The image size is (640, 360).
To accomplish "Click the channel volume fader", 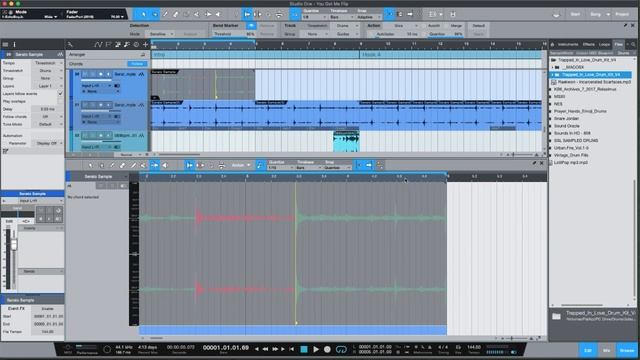I will click(14, 244).
